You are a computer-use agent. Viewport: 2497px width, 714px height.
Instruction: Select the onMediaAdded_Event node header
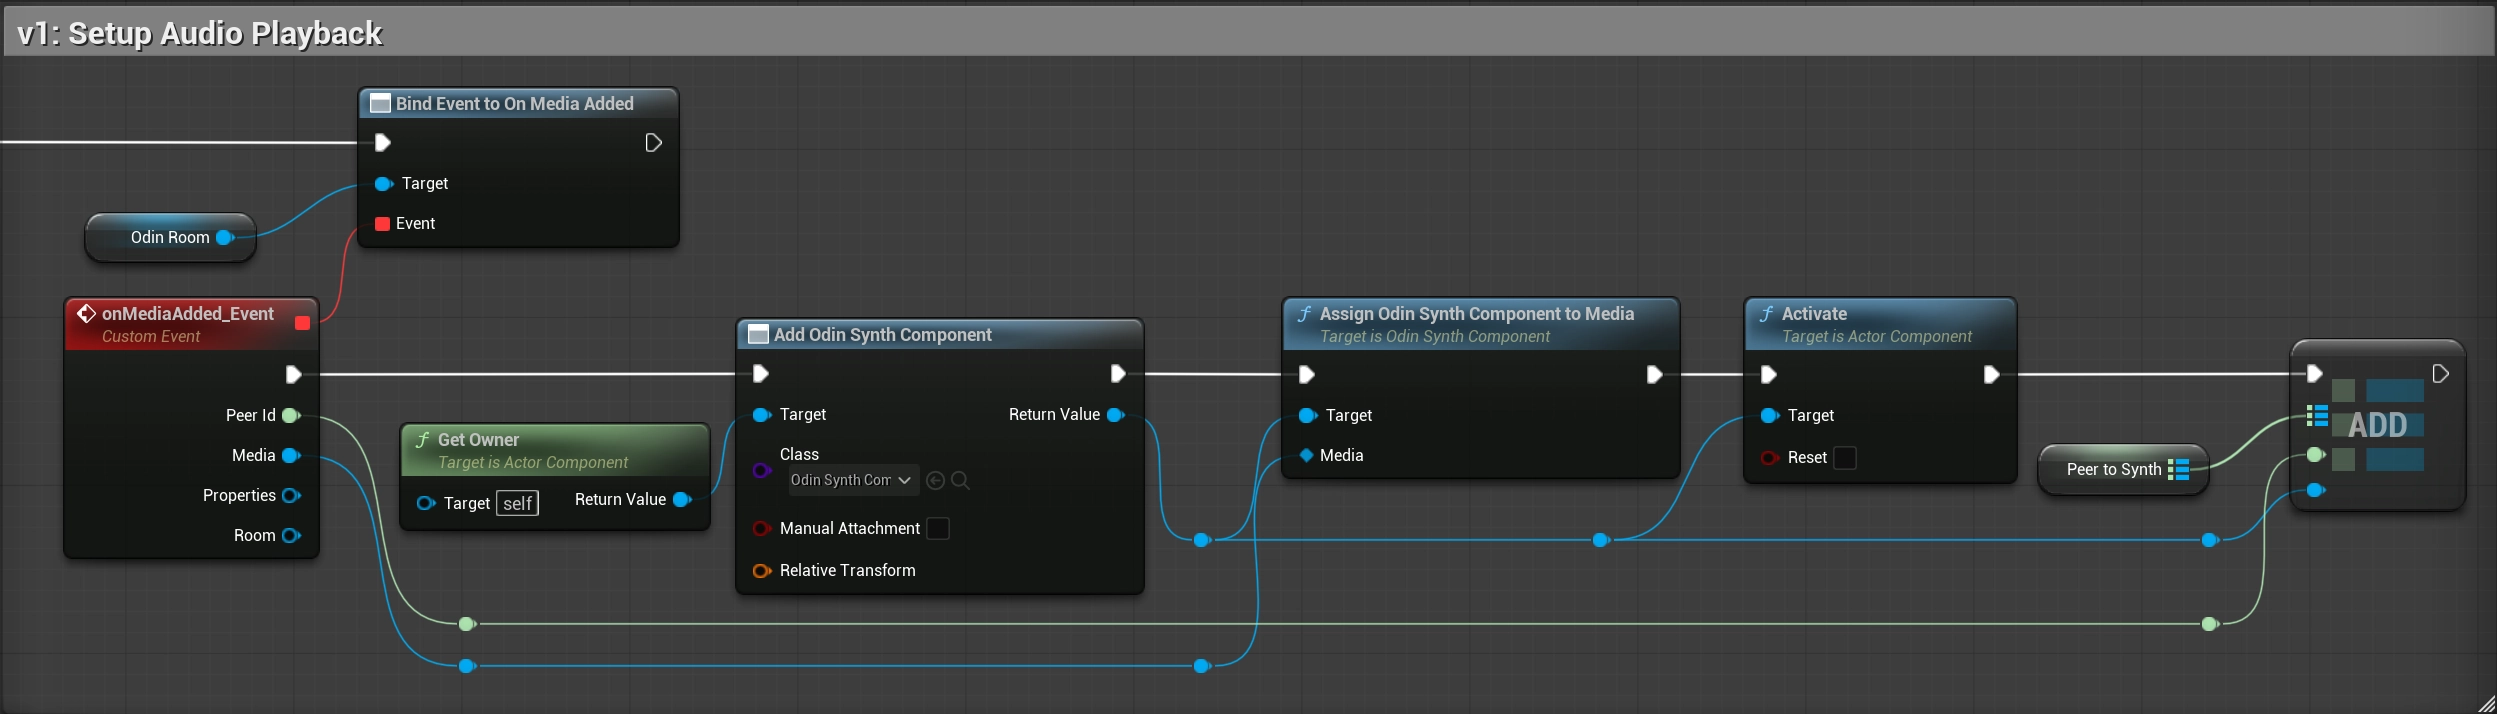point(191,324)
